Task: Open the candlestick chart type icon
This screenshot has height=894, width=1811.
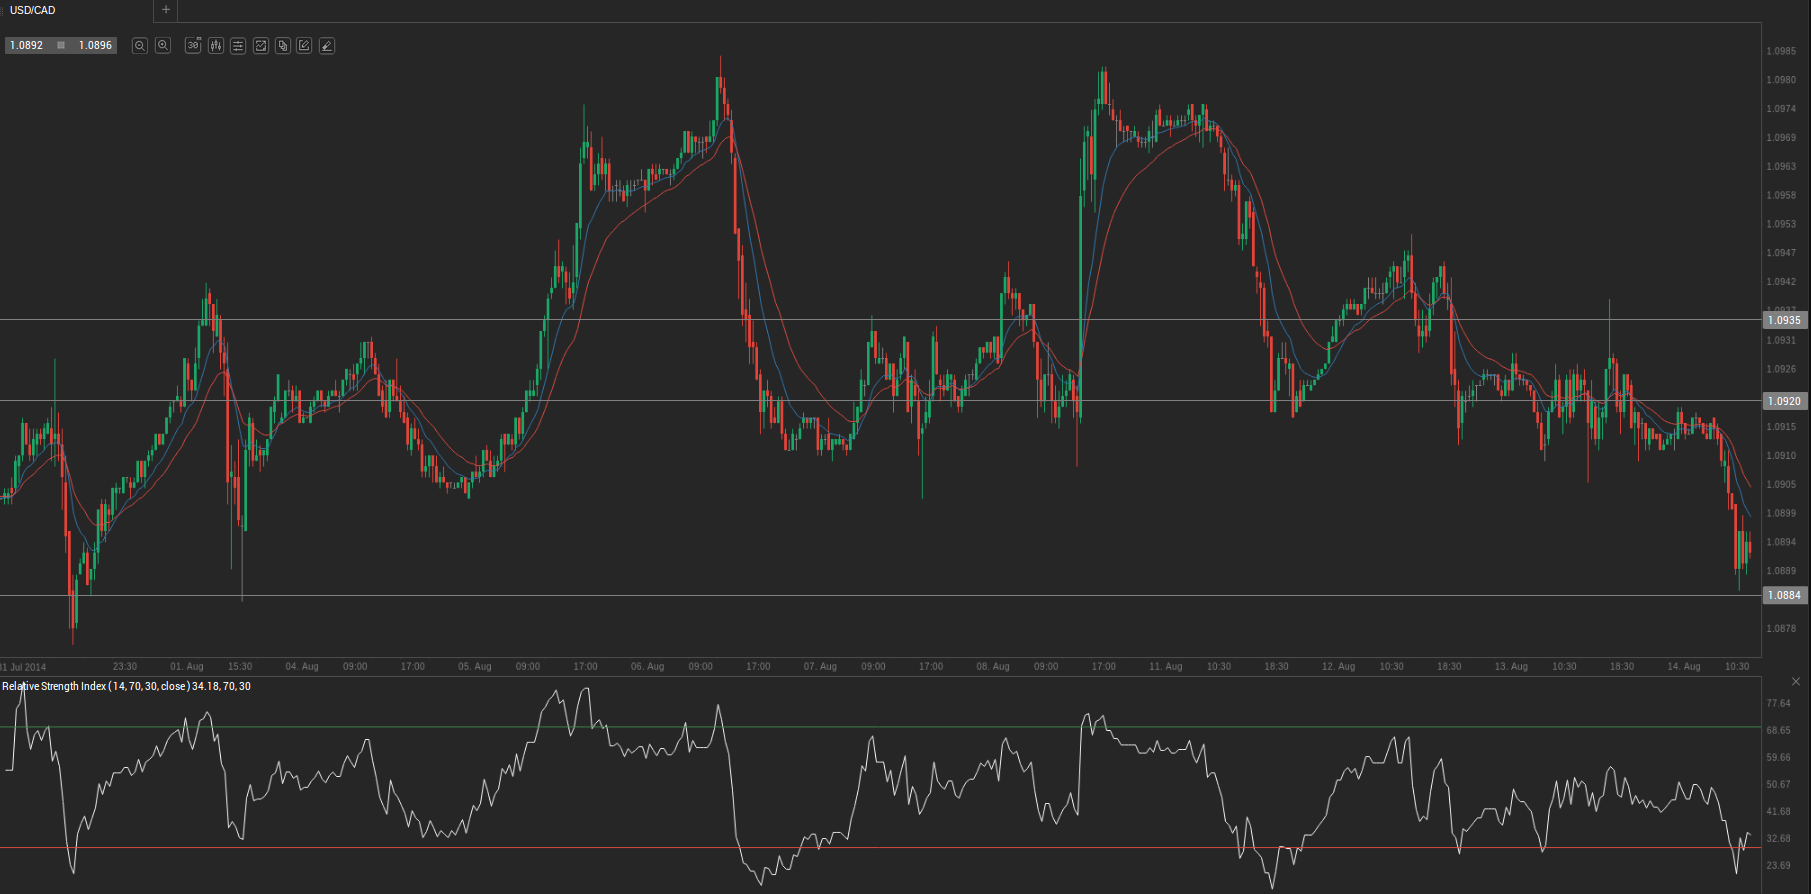Action: [216, 46]
